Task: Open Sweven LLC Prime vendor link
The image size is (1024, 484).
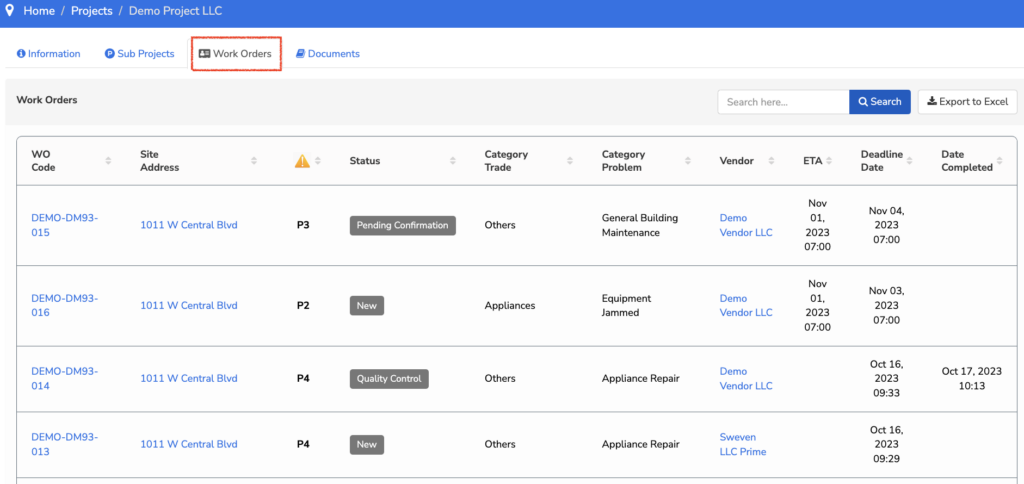Action: pos(743,444)
